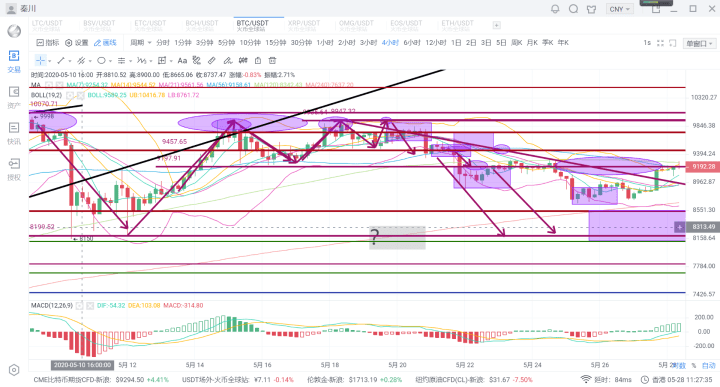The height and width of the screenshot is (387, 720).
Task: Switch to the ETH/USDT tab
Action: click(x=457, y=25)
